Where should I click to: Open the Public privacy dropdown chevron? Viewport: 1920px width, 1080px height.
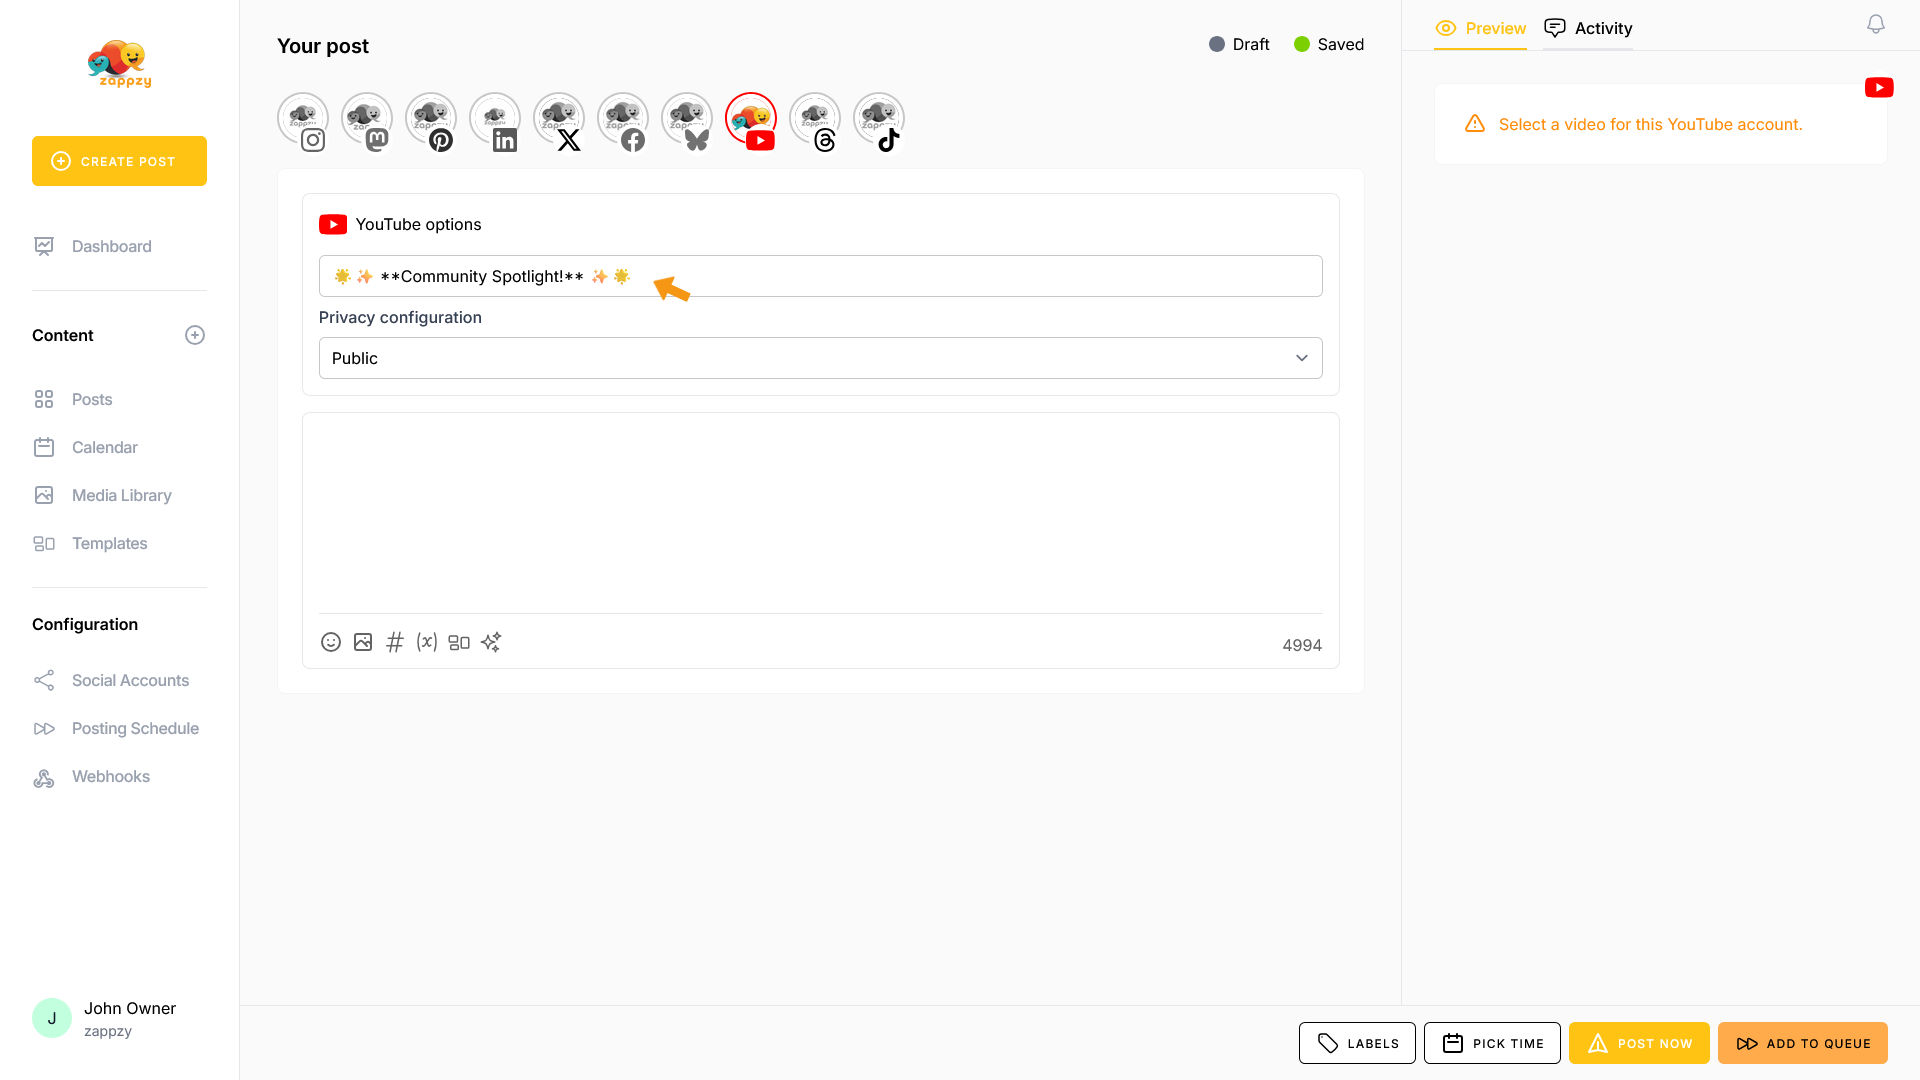[x=1302, y=358]
